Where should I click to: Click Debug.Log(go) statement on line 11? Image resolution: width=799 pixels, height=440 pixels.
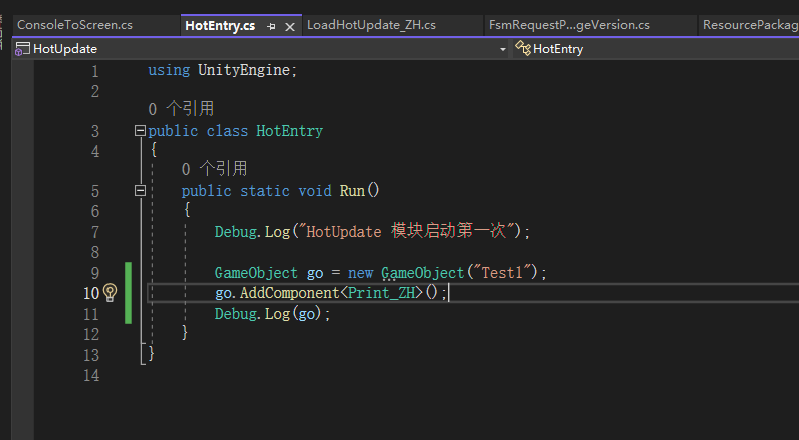tap(272, 314)
